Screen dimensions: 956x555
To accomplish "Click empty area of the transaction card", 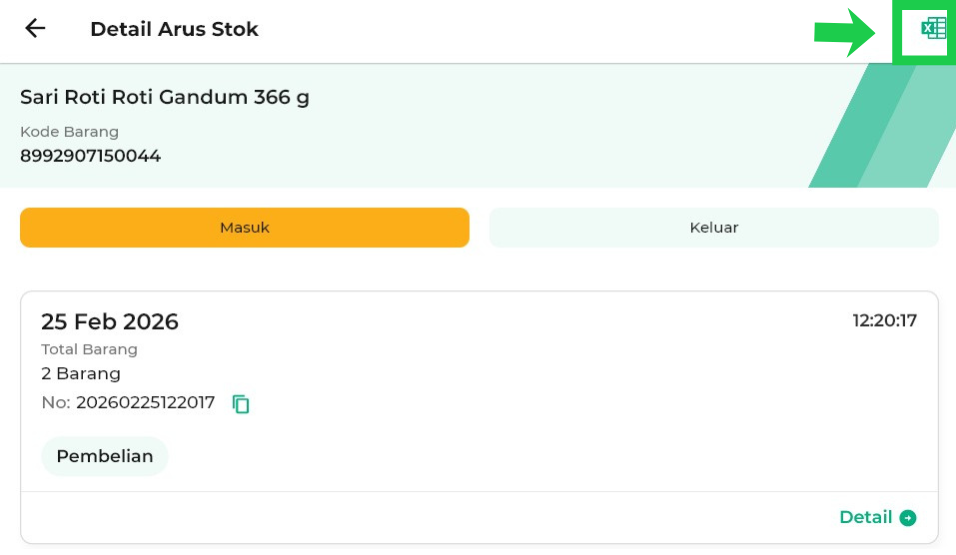I will 550,420.
